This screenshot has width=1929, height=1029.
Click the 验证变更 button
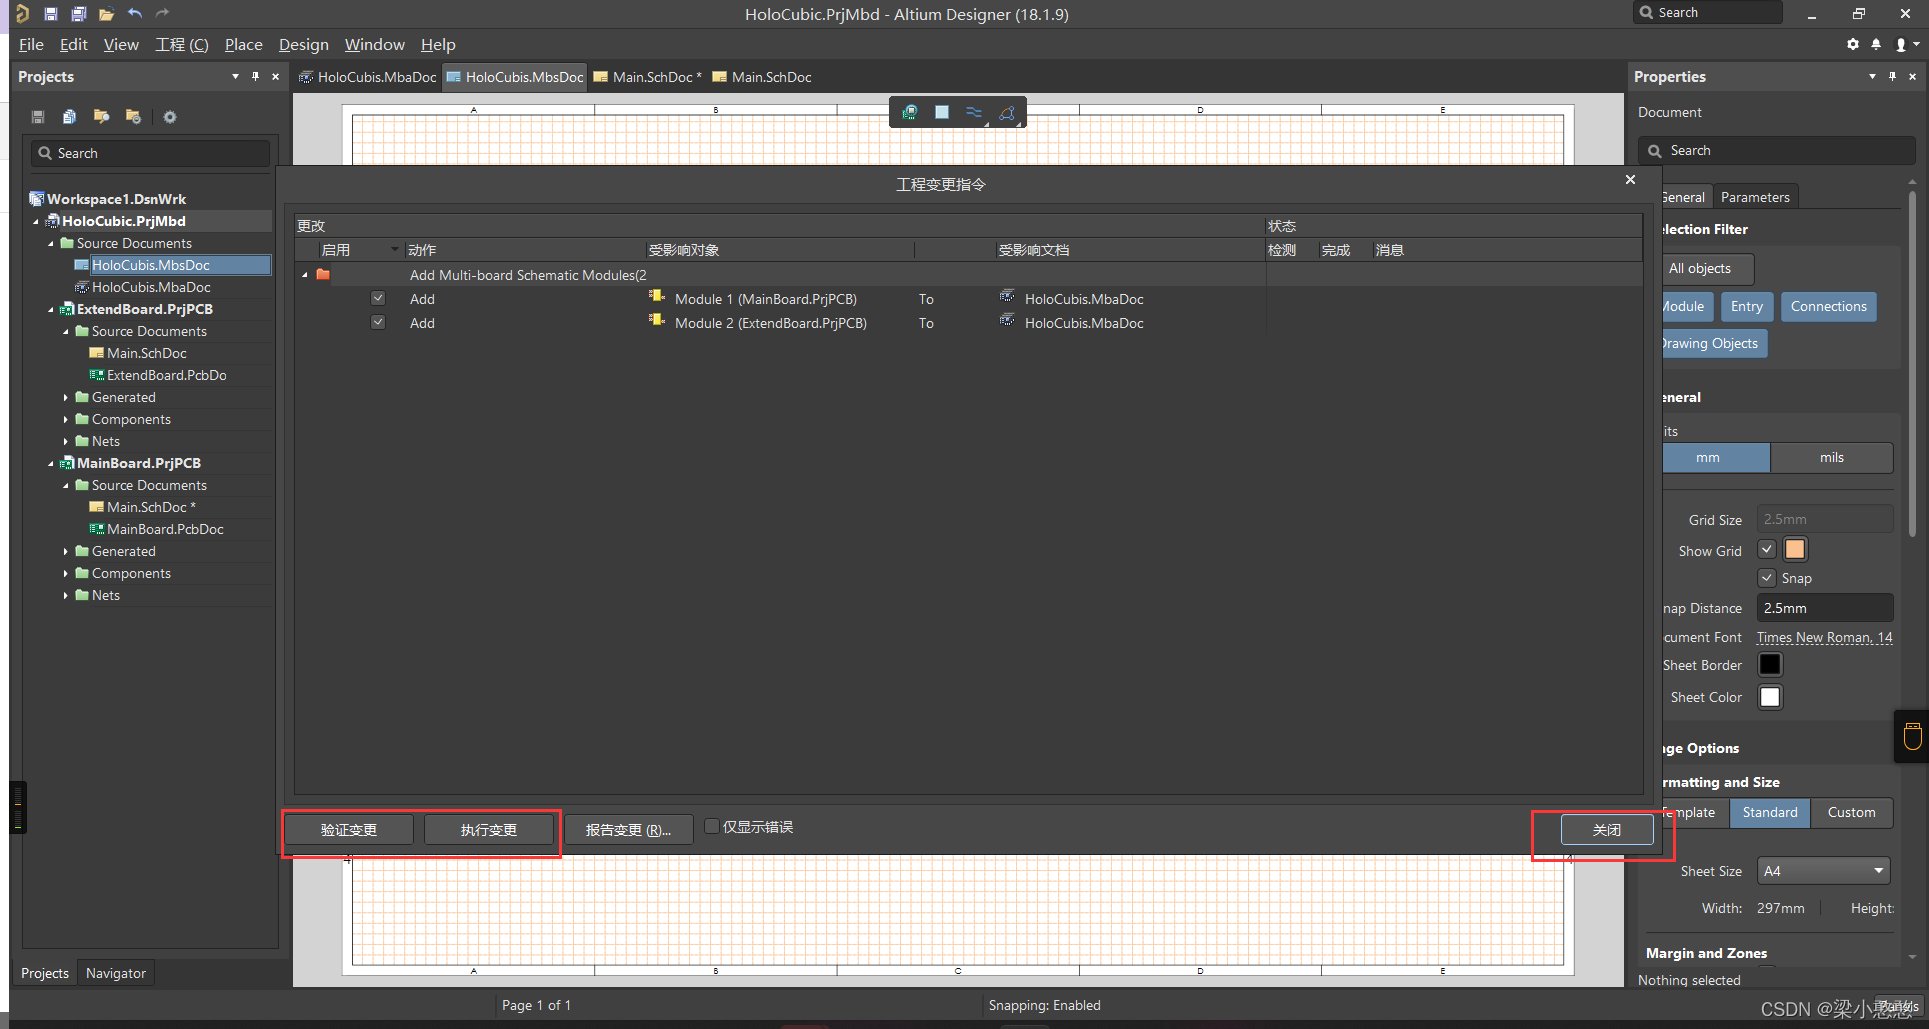[x=348, y=830]
